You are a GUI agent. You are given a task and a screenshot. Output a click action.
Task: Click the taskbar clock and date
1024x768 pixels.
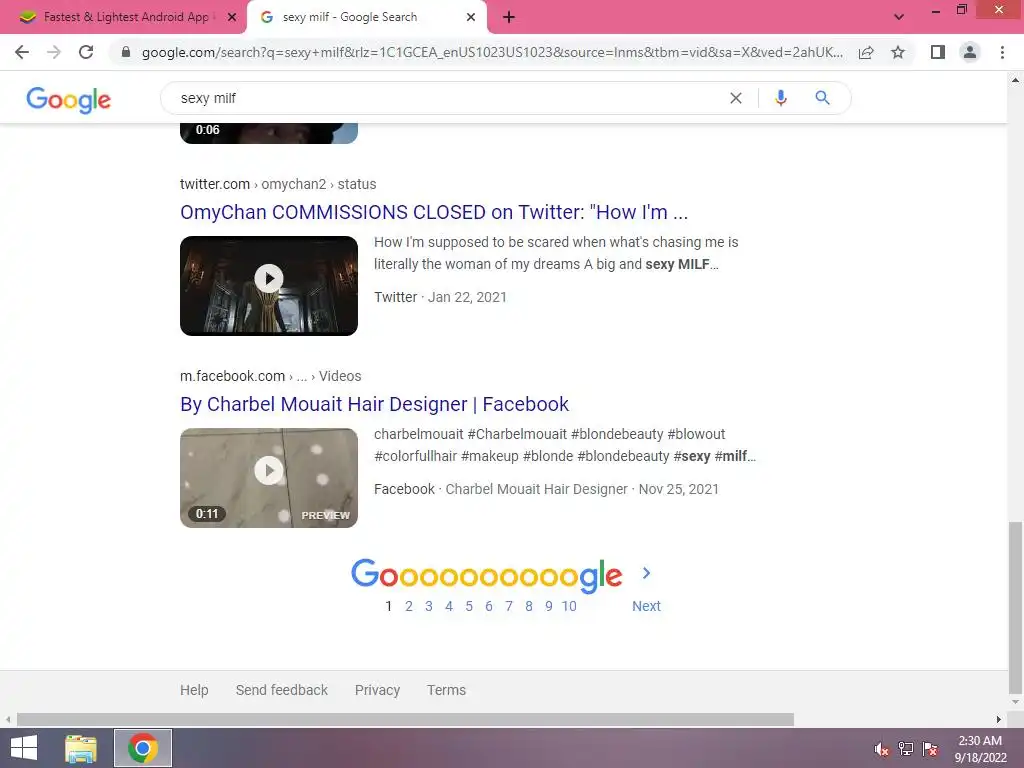point(980,749)
